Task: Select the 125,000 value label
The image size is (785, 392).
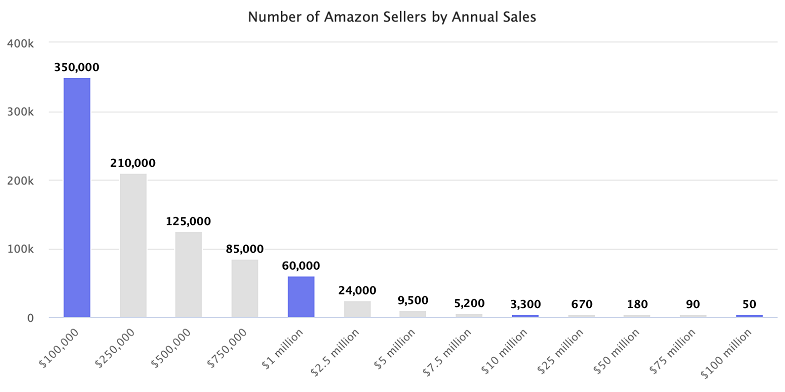Action: (189, 221)
